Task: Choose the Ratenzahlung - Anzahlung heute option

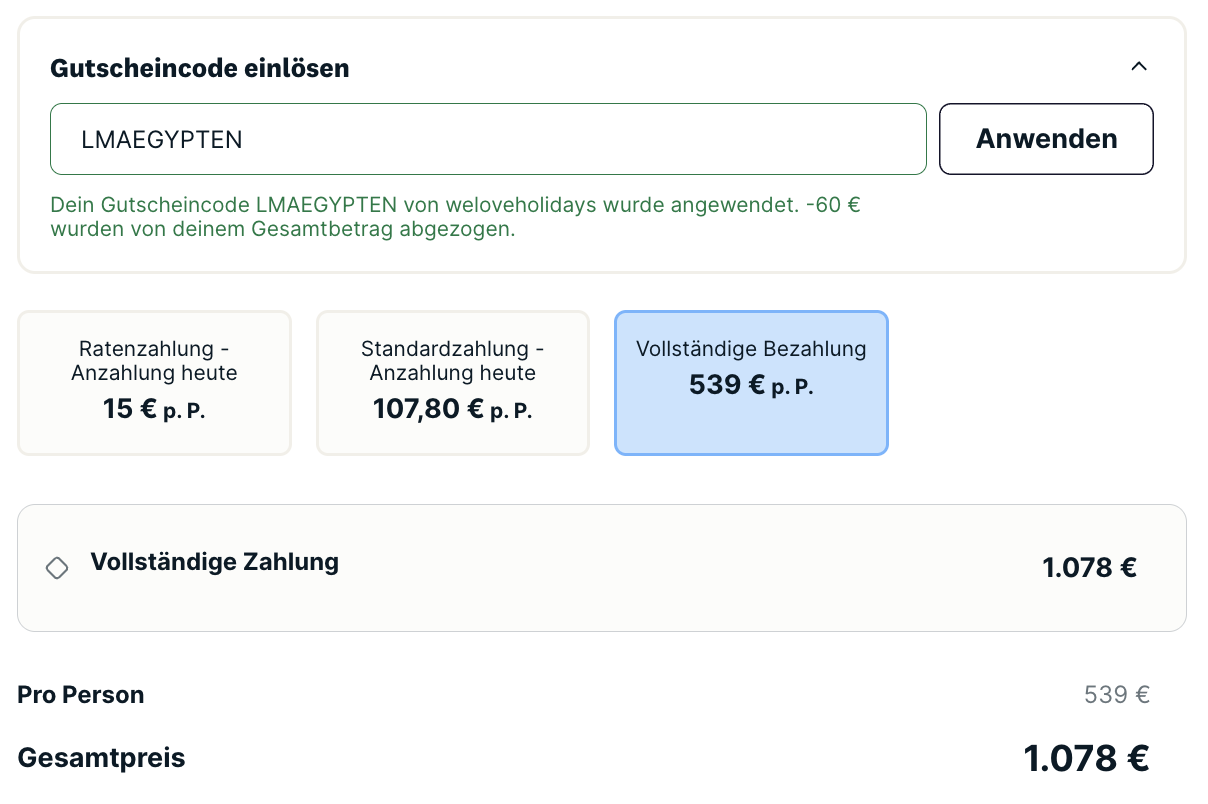Action: [x=154, y=383]
